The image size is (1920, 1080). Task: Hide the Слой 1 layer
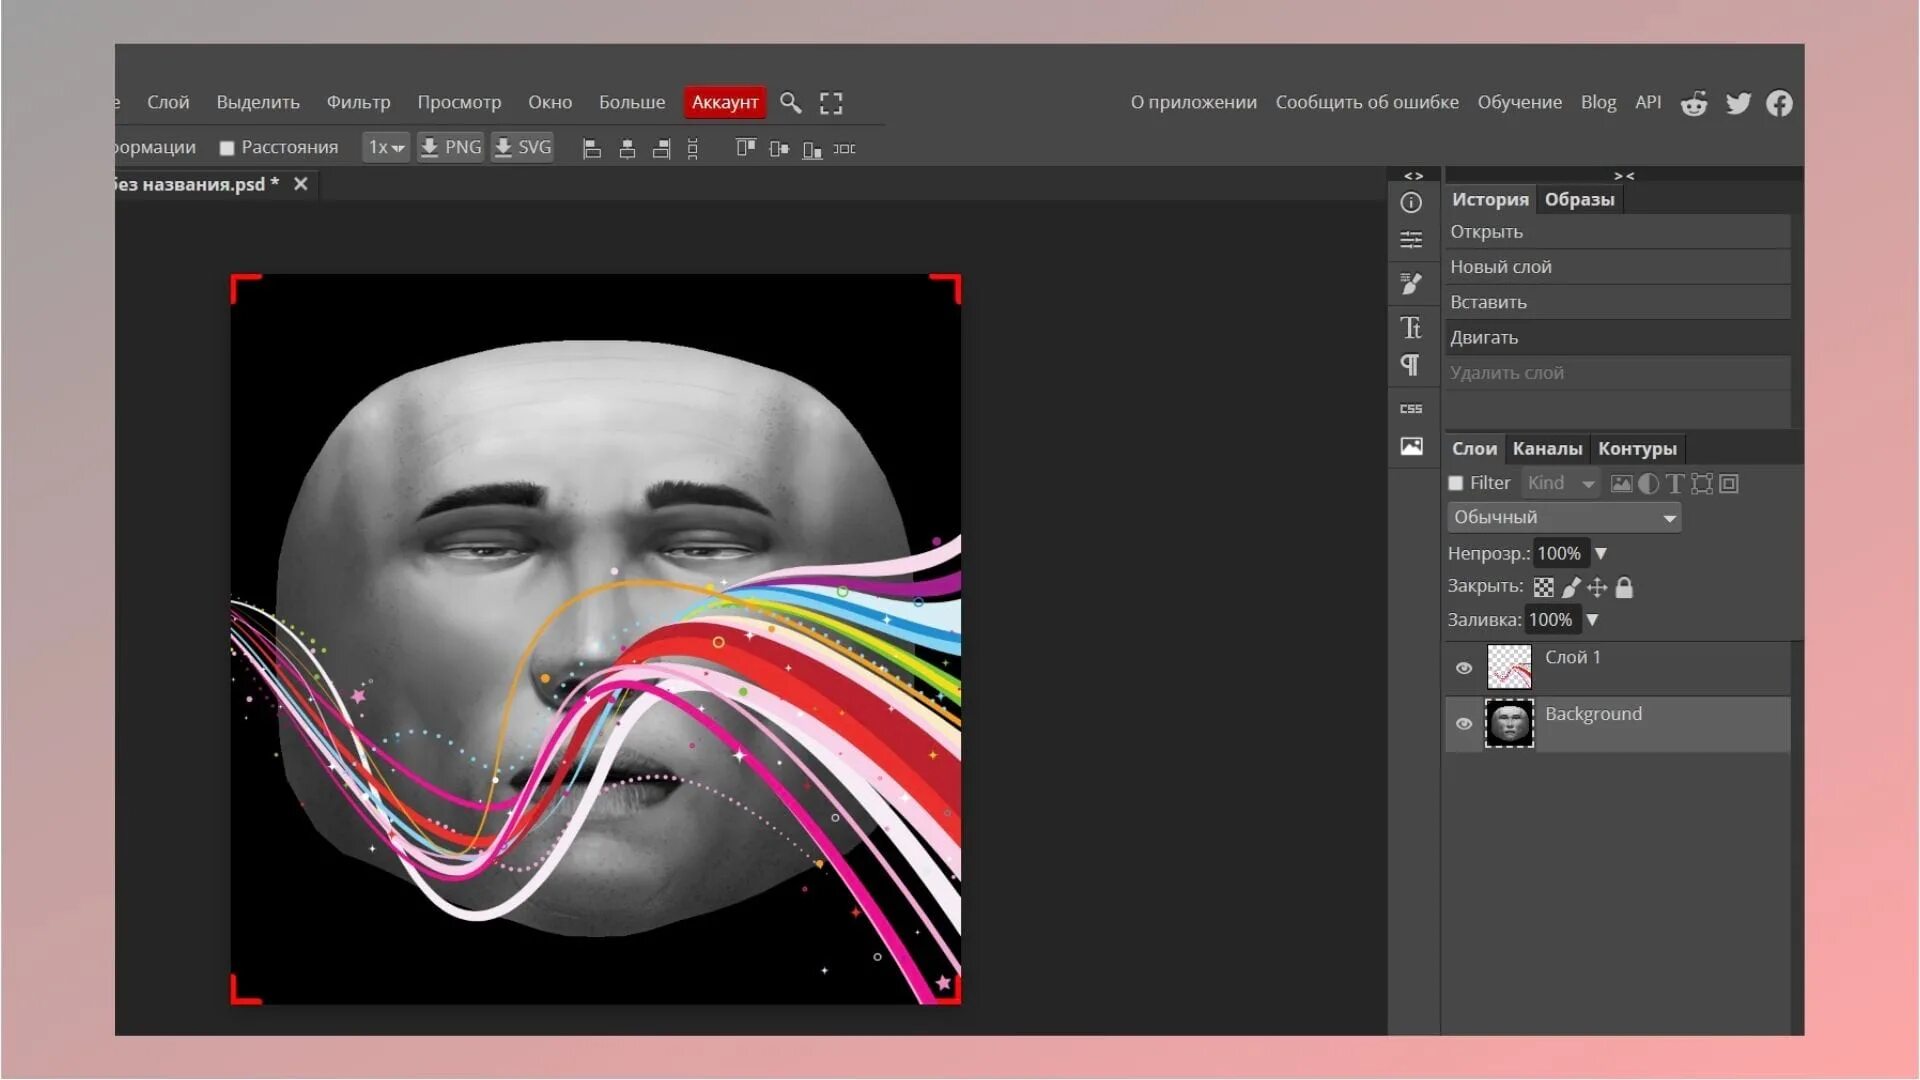coord(1464,668)
